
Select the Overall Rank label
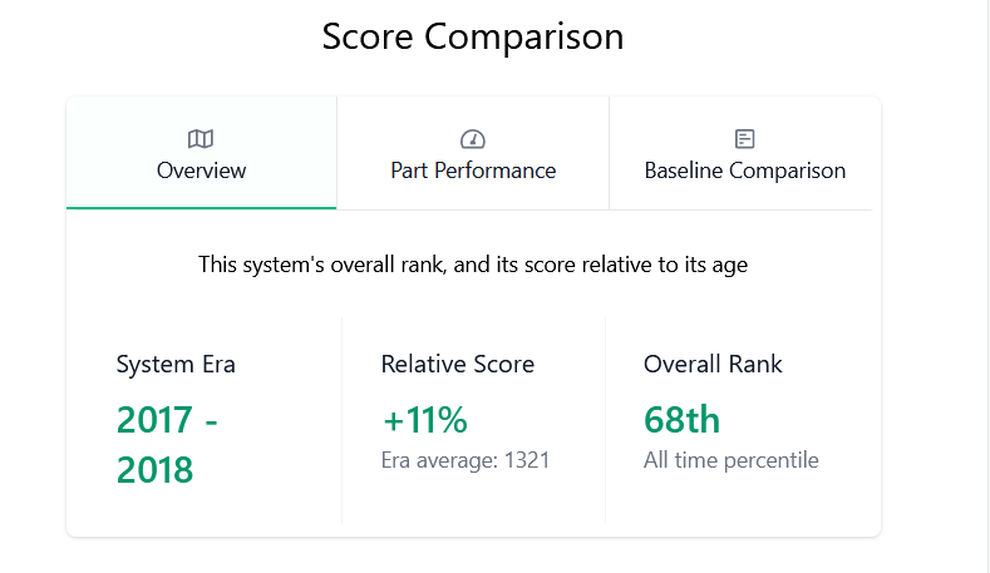pos(713,364)
